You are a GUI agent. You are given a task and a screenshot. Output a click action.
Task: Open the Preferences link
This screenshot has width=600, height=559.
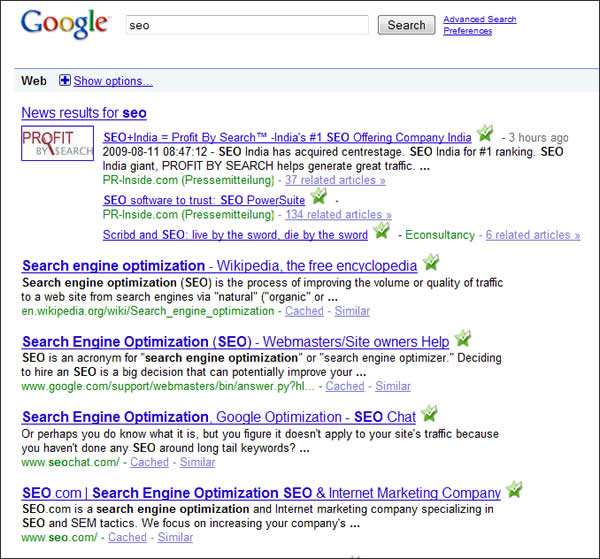[x=467, y=31]
